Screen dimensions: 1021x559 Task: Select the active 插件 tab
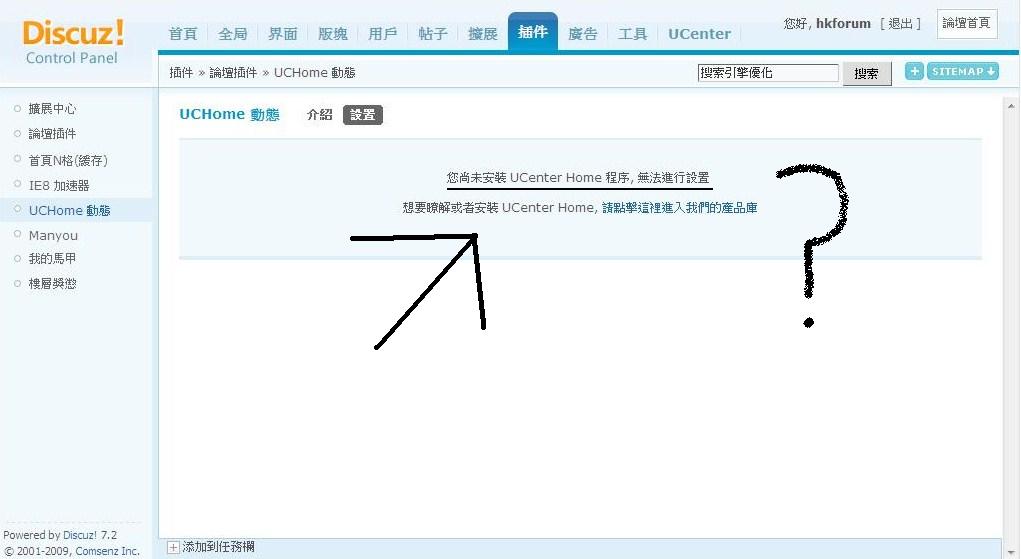point(533,31)
